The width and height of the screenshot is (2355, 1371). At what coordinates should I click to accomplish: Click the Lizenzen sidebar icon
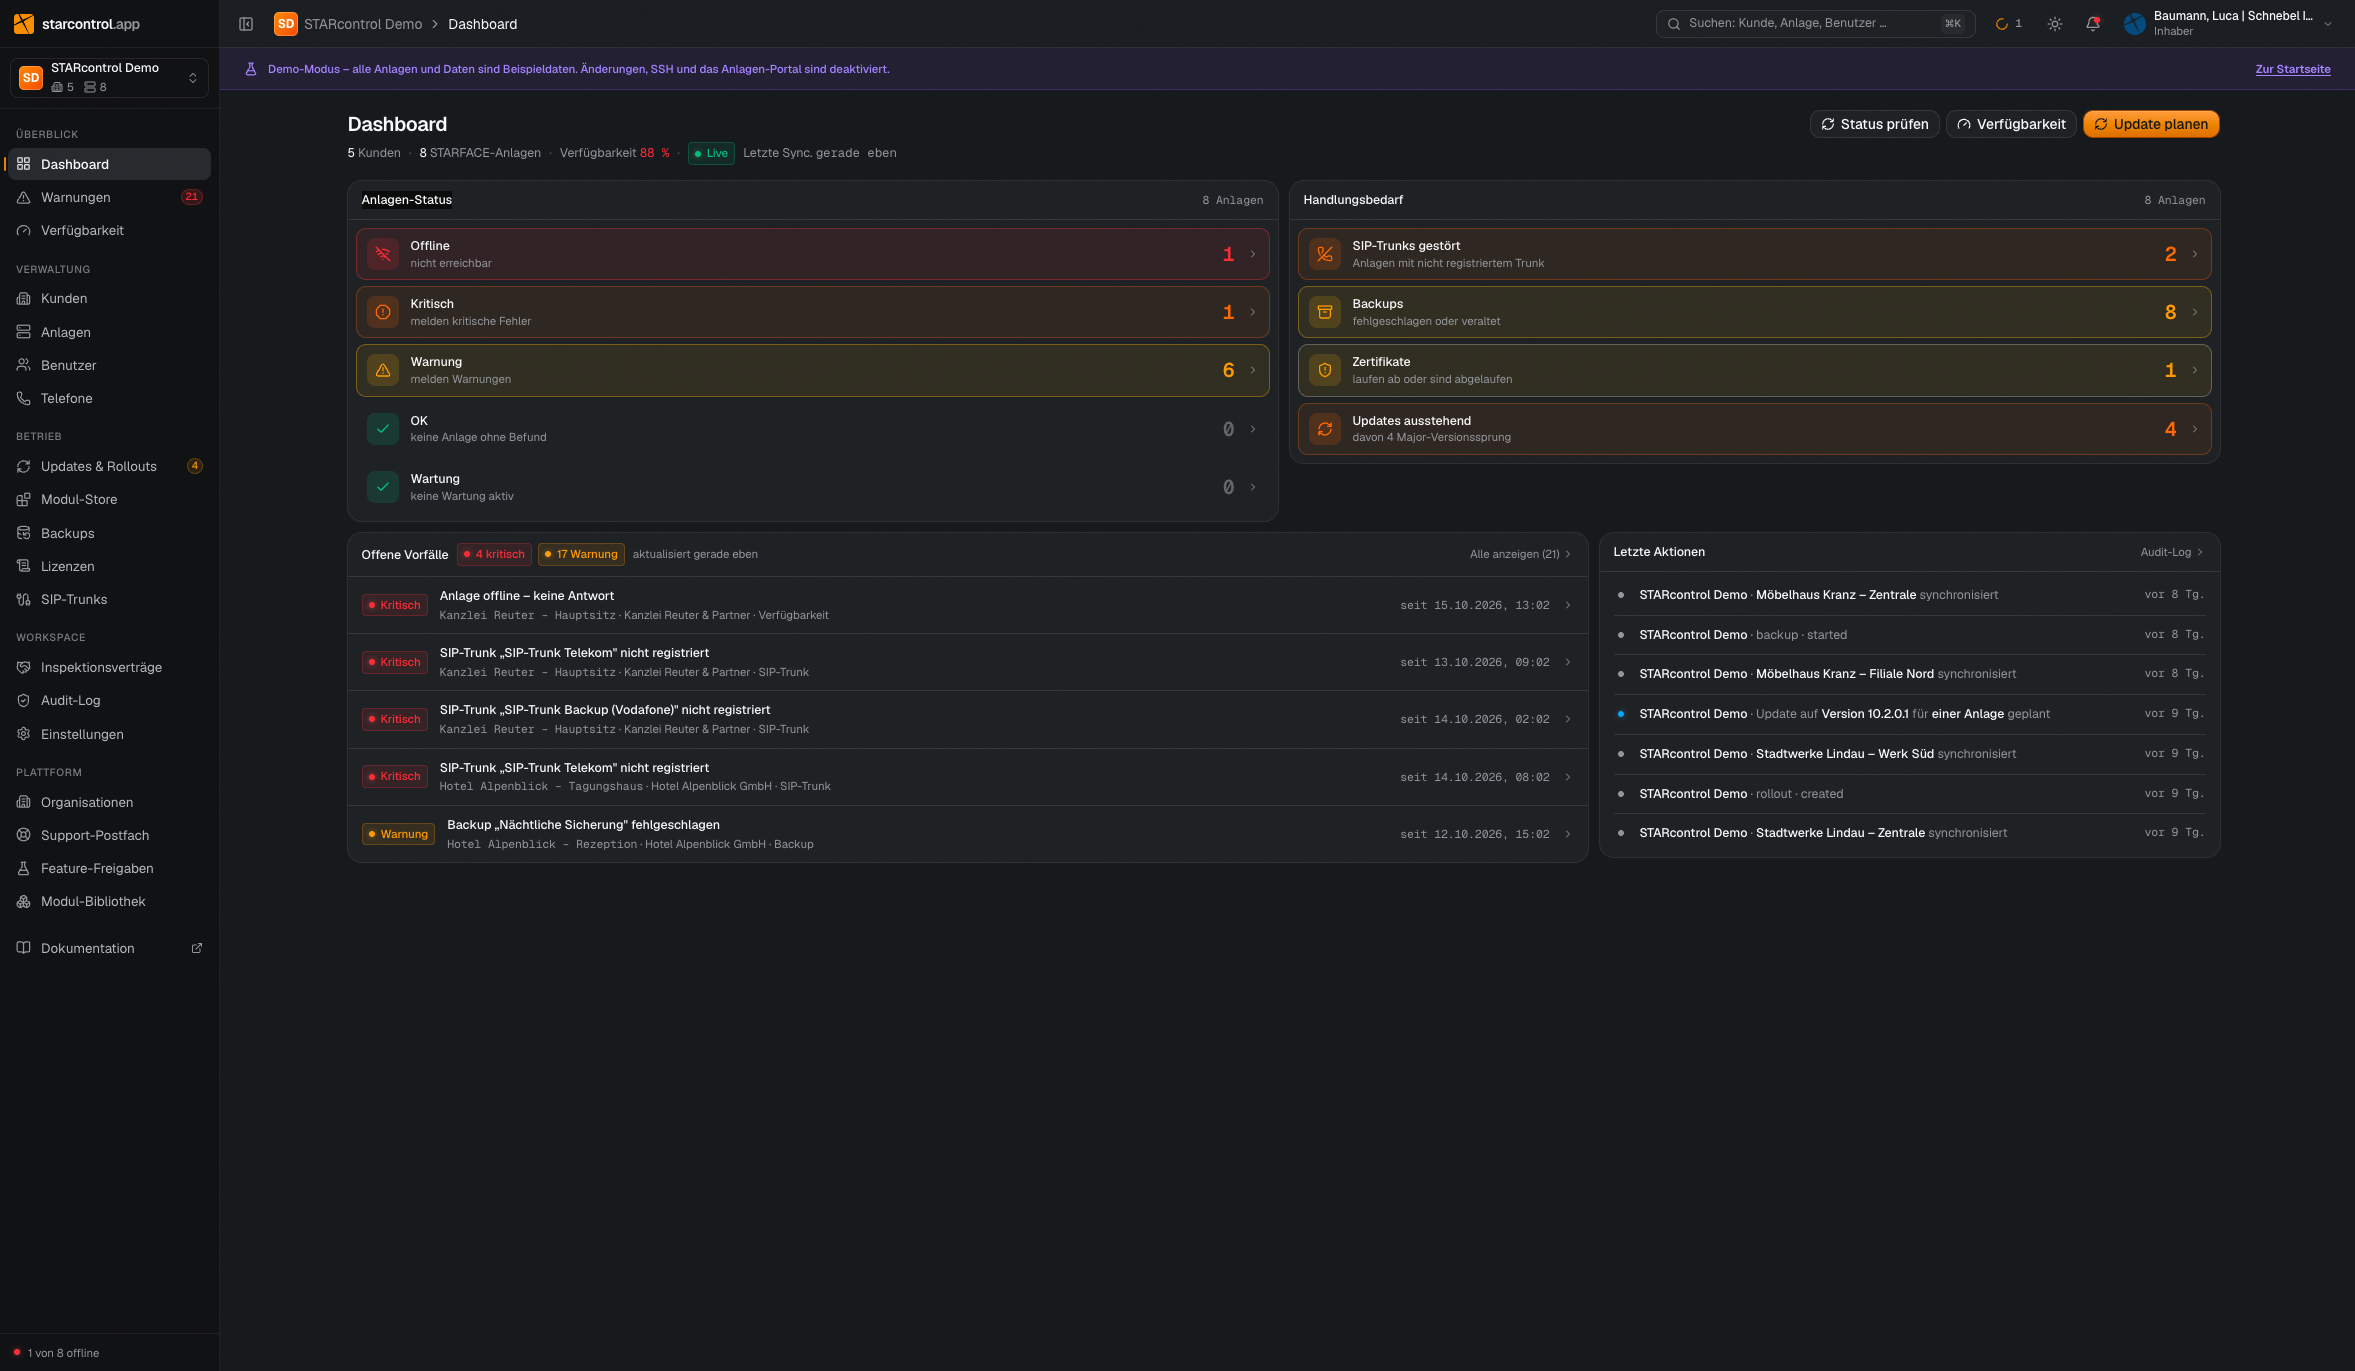click(24, 566)
